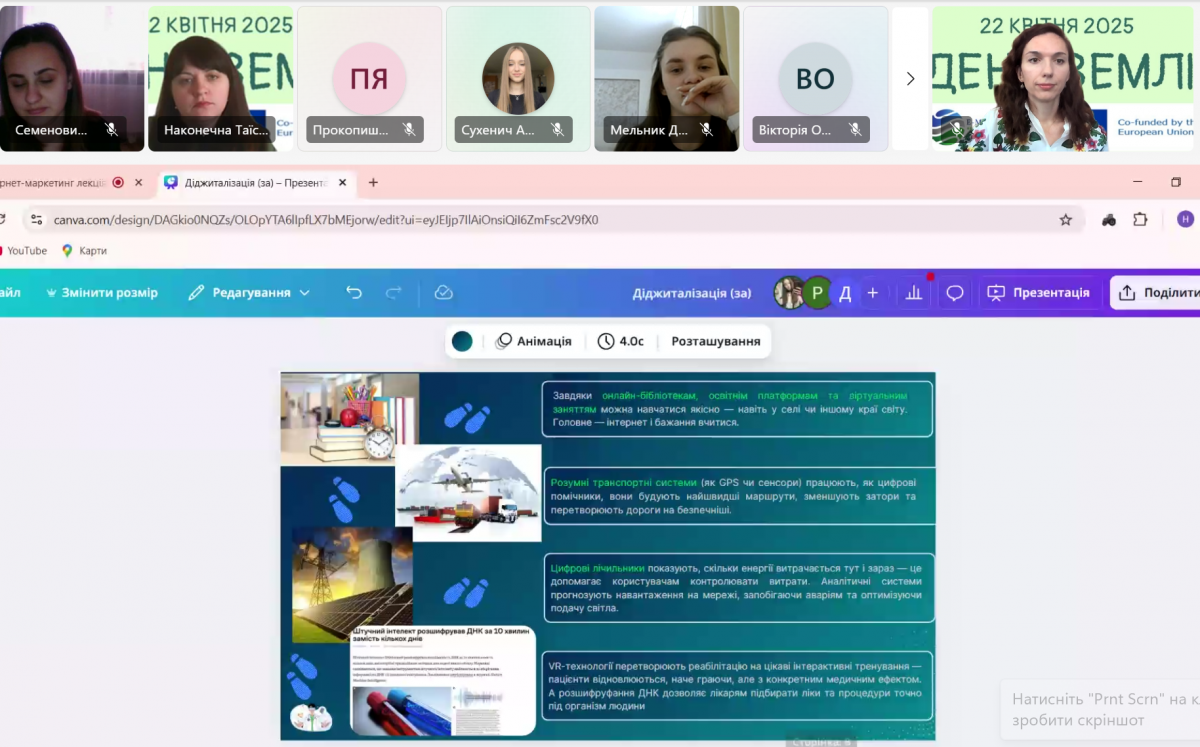Select the text box about VR-технології
The height and width of the screenshot is (747, 1200).
pyautogui.click(x=738, y=686)
